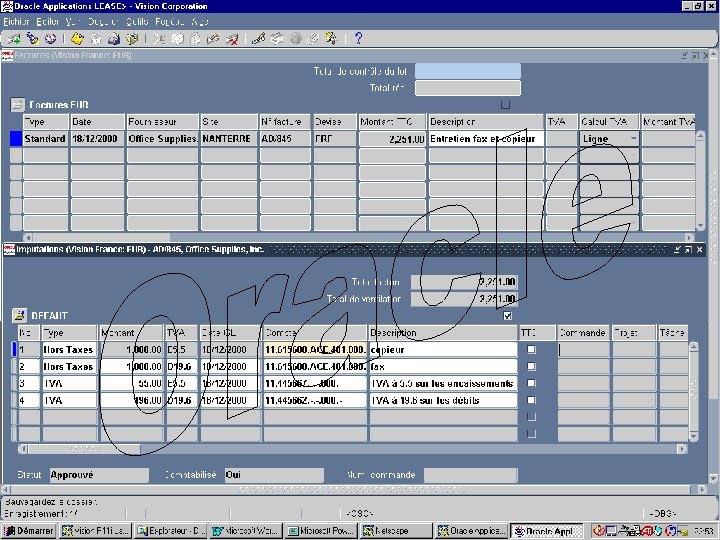Click the Num commande field
Image resolution: width=720 pixels, height=540 pixels.
pyautogui.click(x=471, y=475)
